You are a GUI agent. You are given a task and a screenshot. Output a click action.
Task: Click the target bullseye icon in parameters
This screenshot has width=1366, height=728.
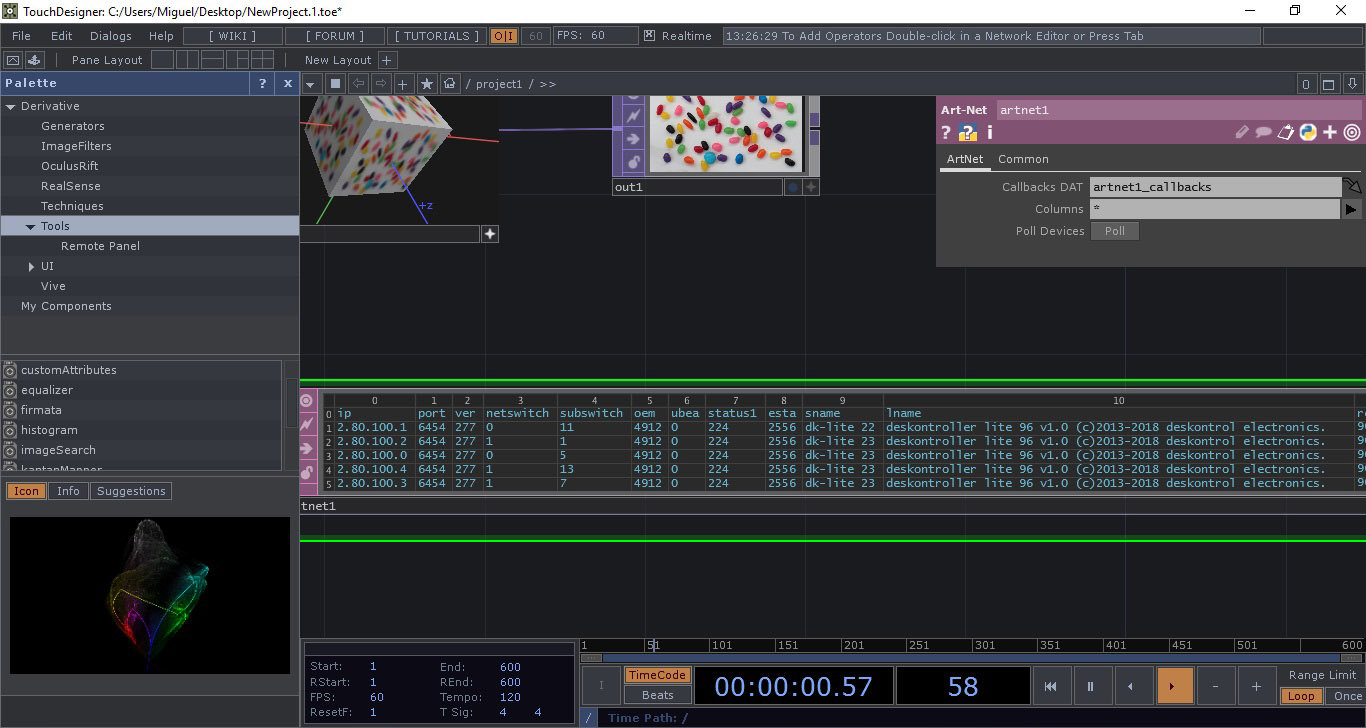(1352, 132)
